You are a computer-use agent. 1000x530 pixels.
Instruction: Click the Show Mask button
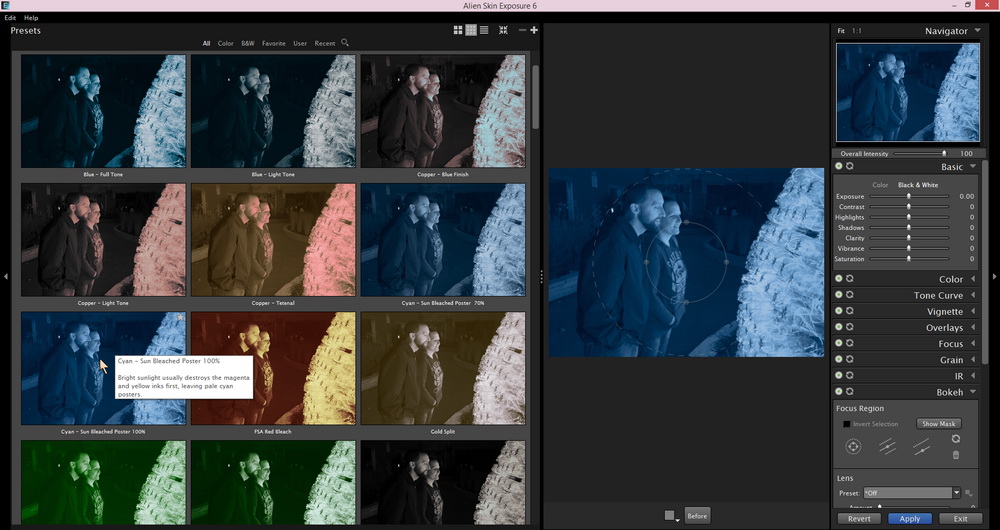pyautogui.click(x=937, y=424)
